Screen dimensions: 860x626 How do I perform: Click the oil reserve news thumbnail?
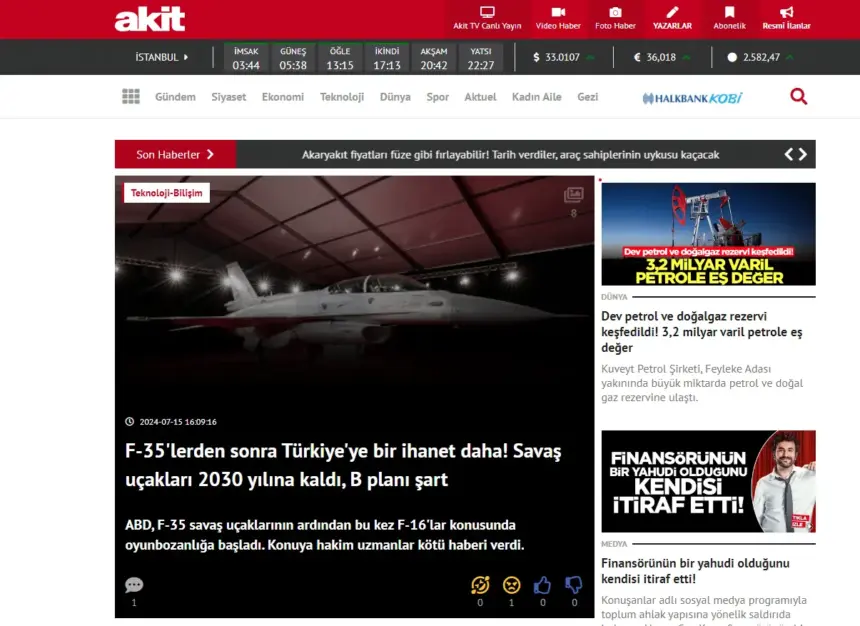708,234
